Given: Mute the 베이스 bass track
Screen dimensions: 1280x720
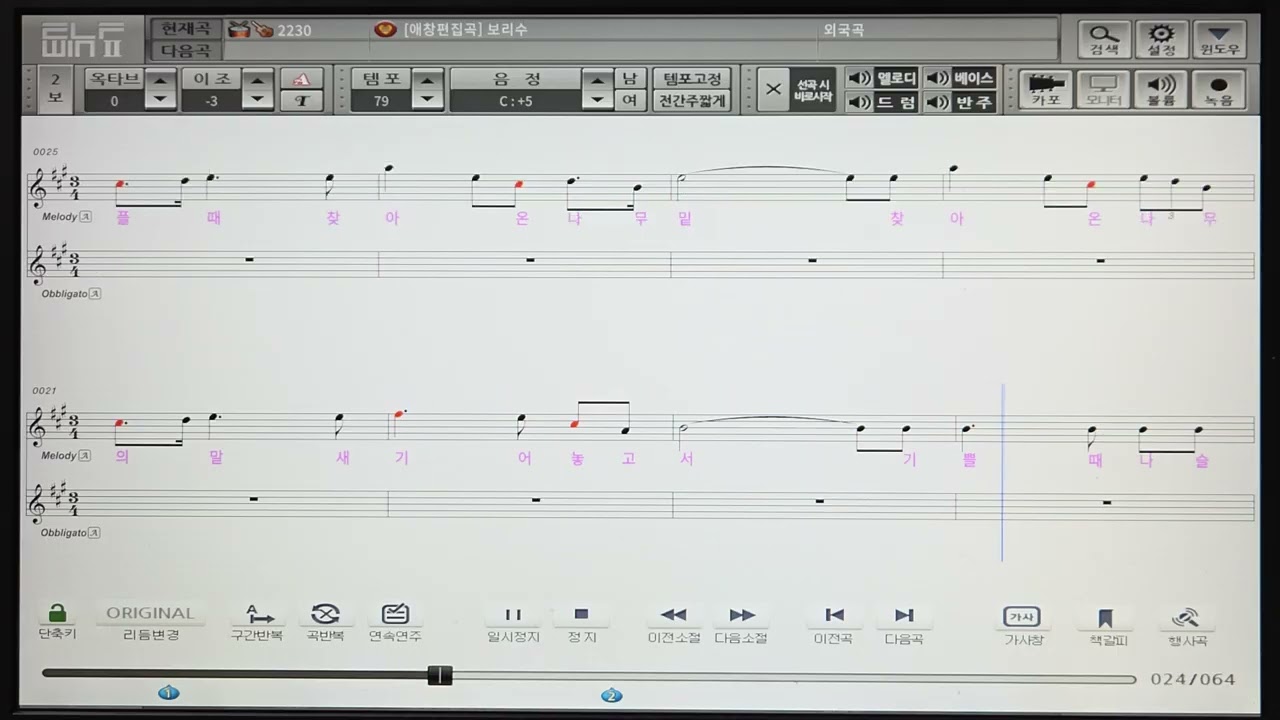Looking at the screenshot, I should pos(960,78).
